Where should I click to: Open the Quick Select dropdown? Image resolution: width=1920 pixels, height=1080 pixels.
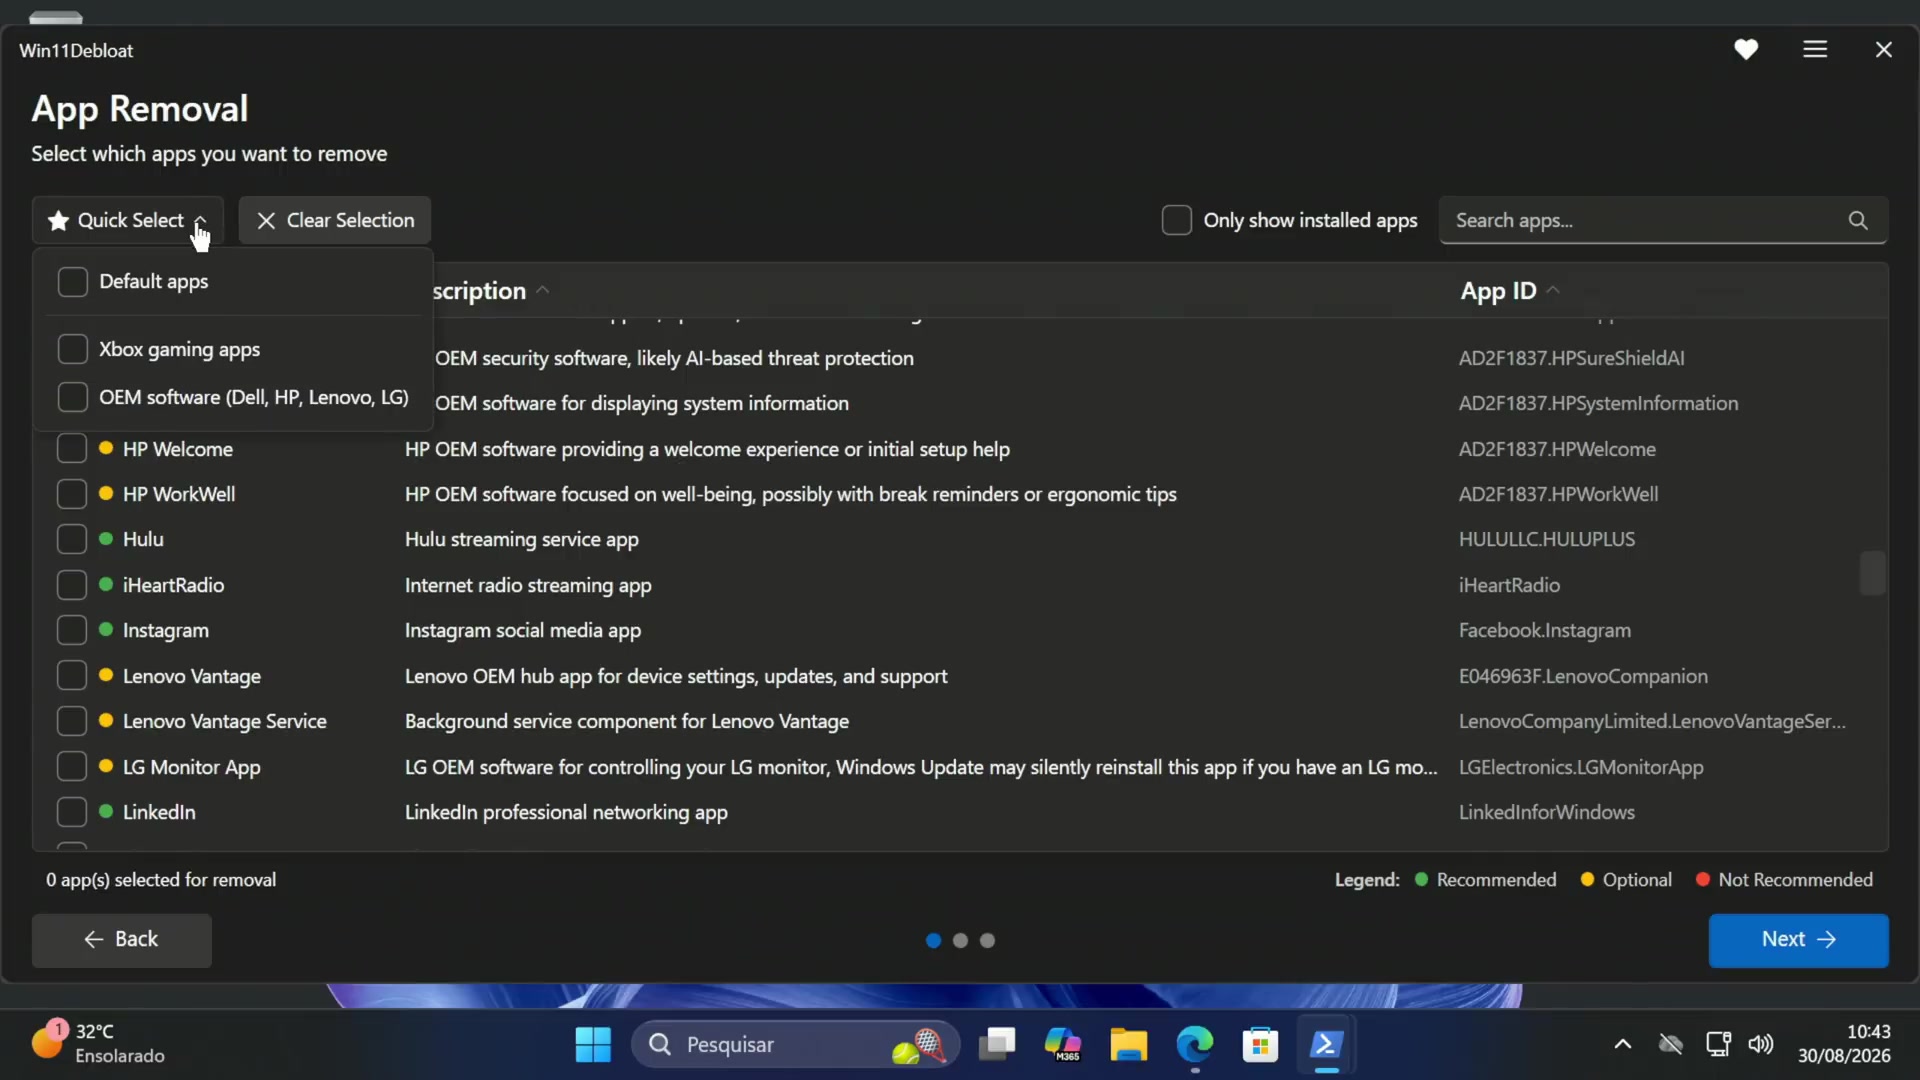pyautogui.click(x=127, y=220)
